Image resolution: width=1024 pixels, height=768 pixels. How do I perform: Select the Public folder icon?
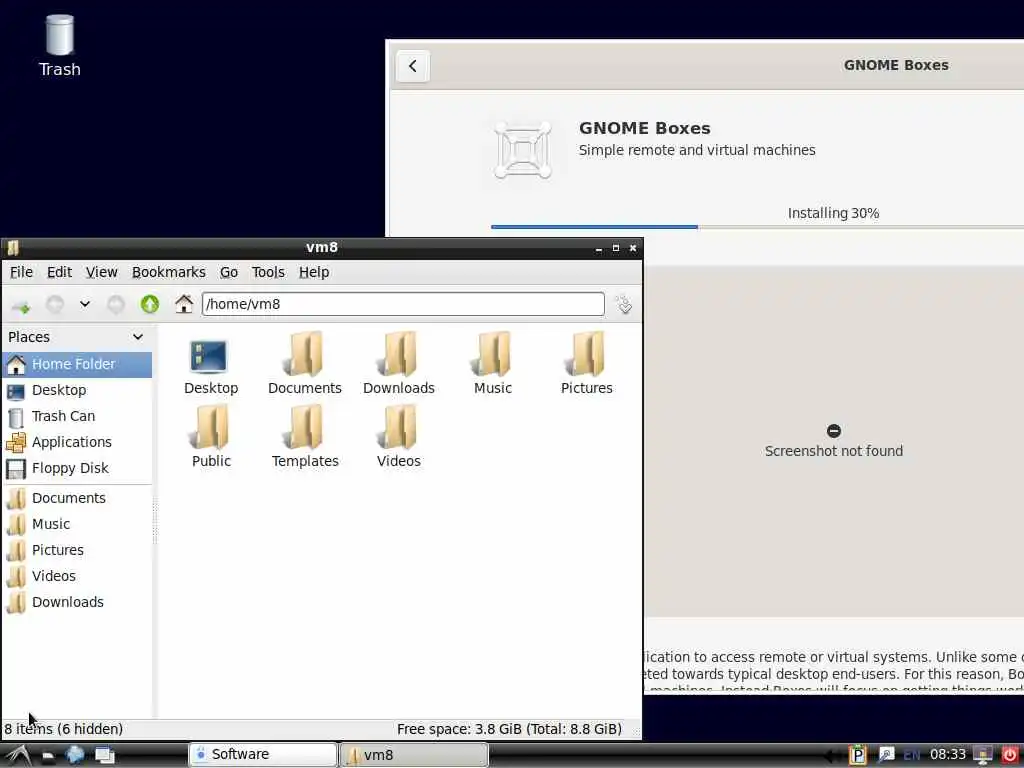click(211, 436)
